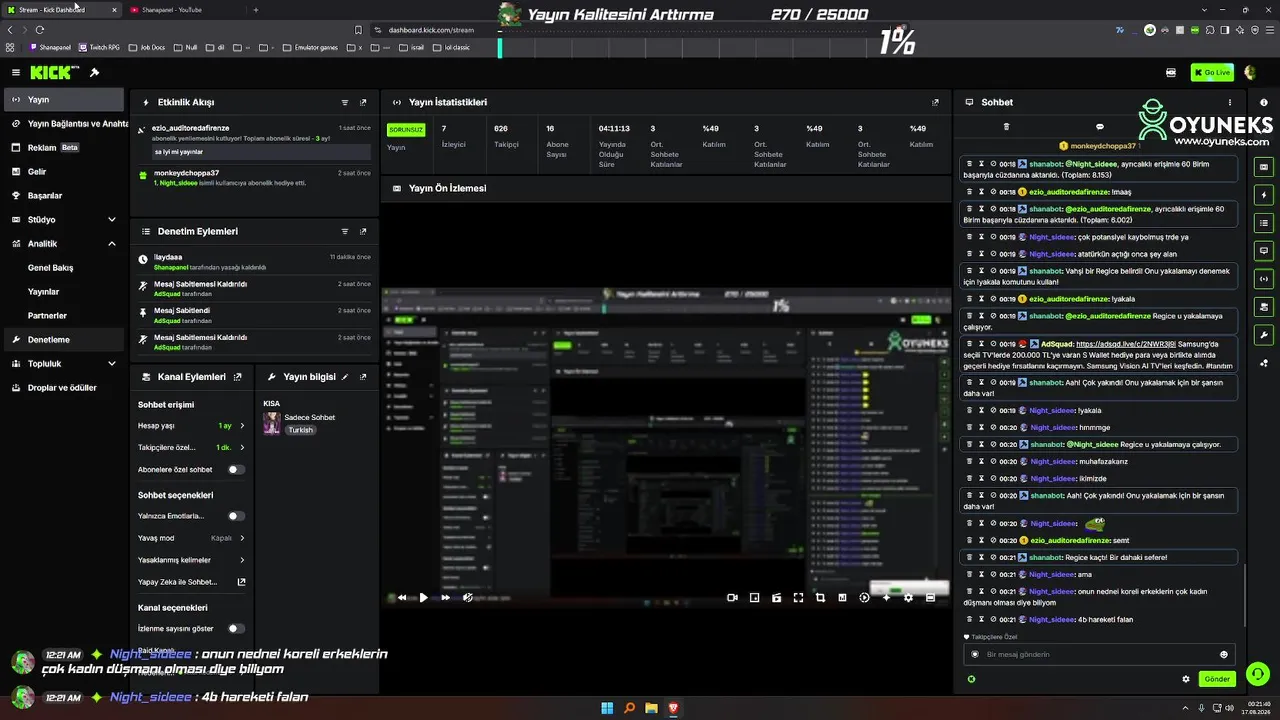Pop out the Yayın İstatistikleri panel
1280x720 pixels.
(x=935, y=102)
